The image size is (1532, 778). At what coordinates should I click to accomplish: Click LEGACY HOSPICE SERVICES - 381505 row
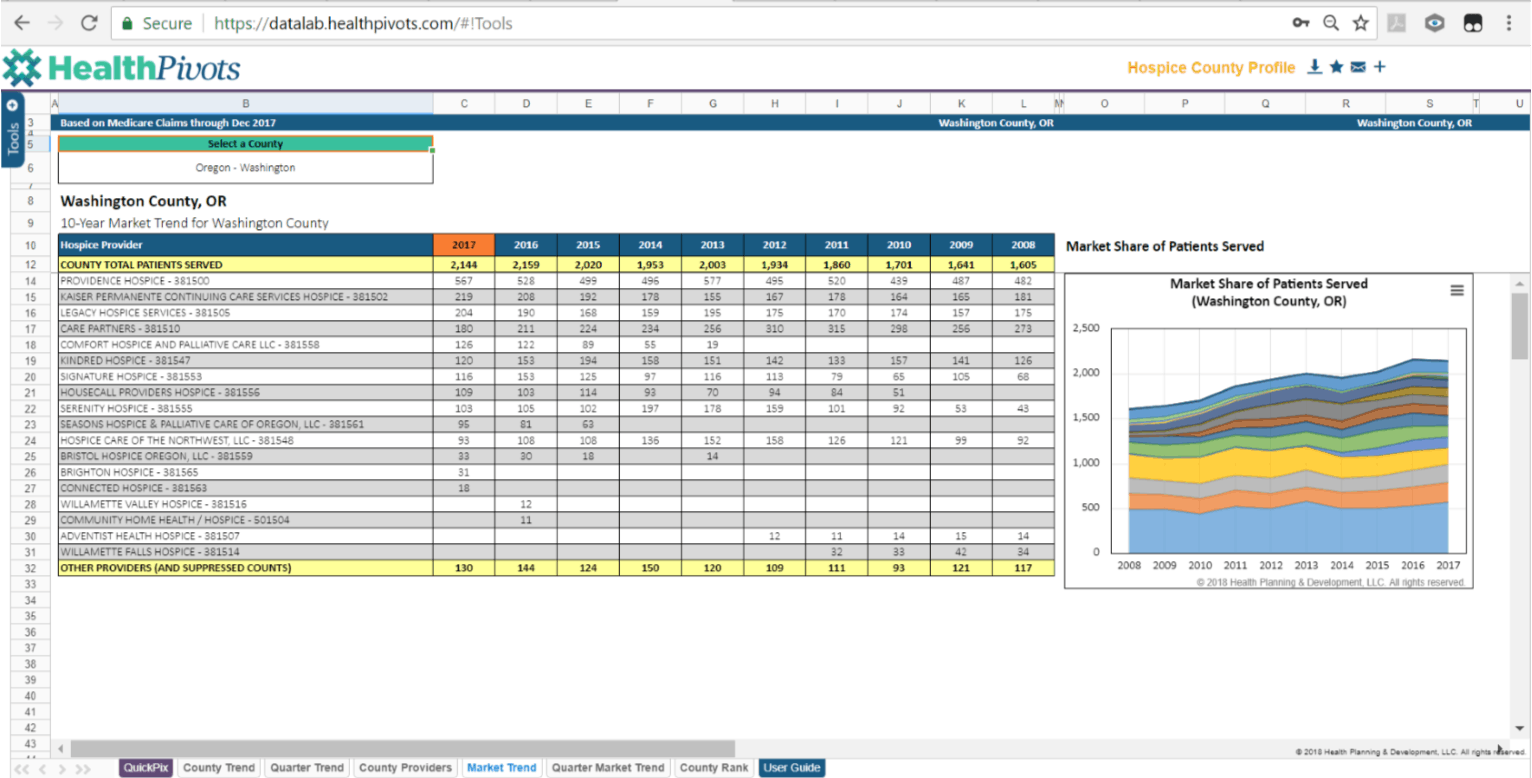coord(246,313)
